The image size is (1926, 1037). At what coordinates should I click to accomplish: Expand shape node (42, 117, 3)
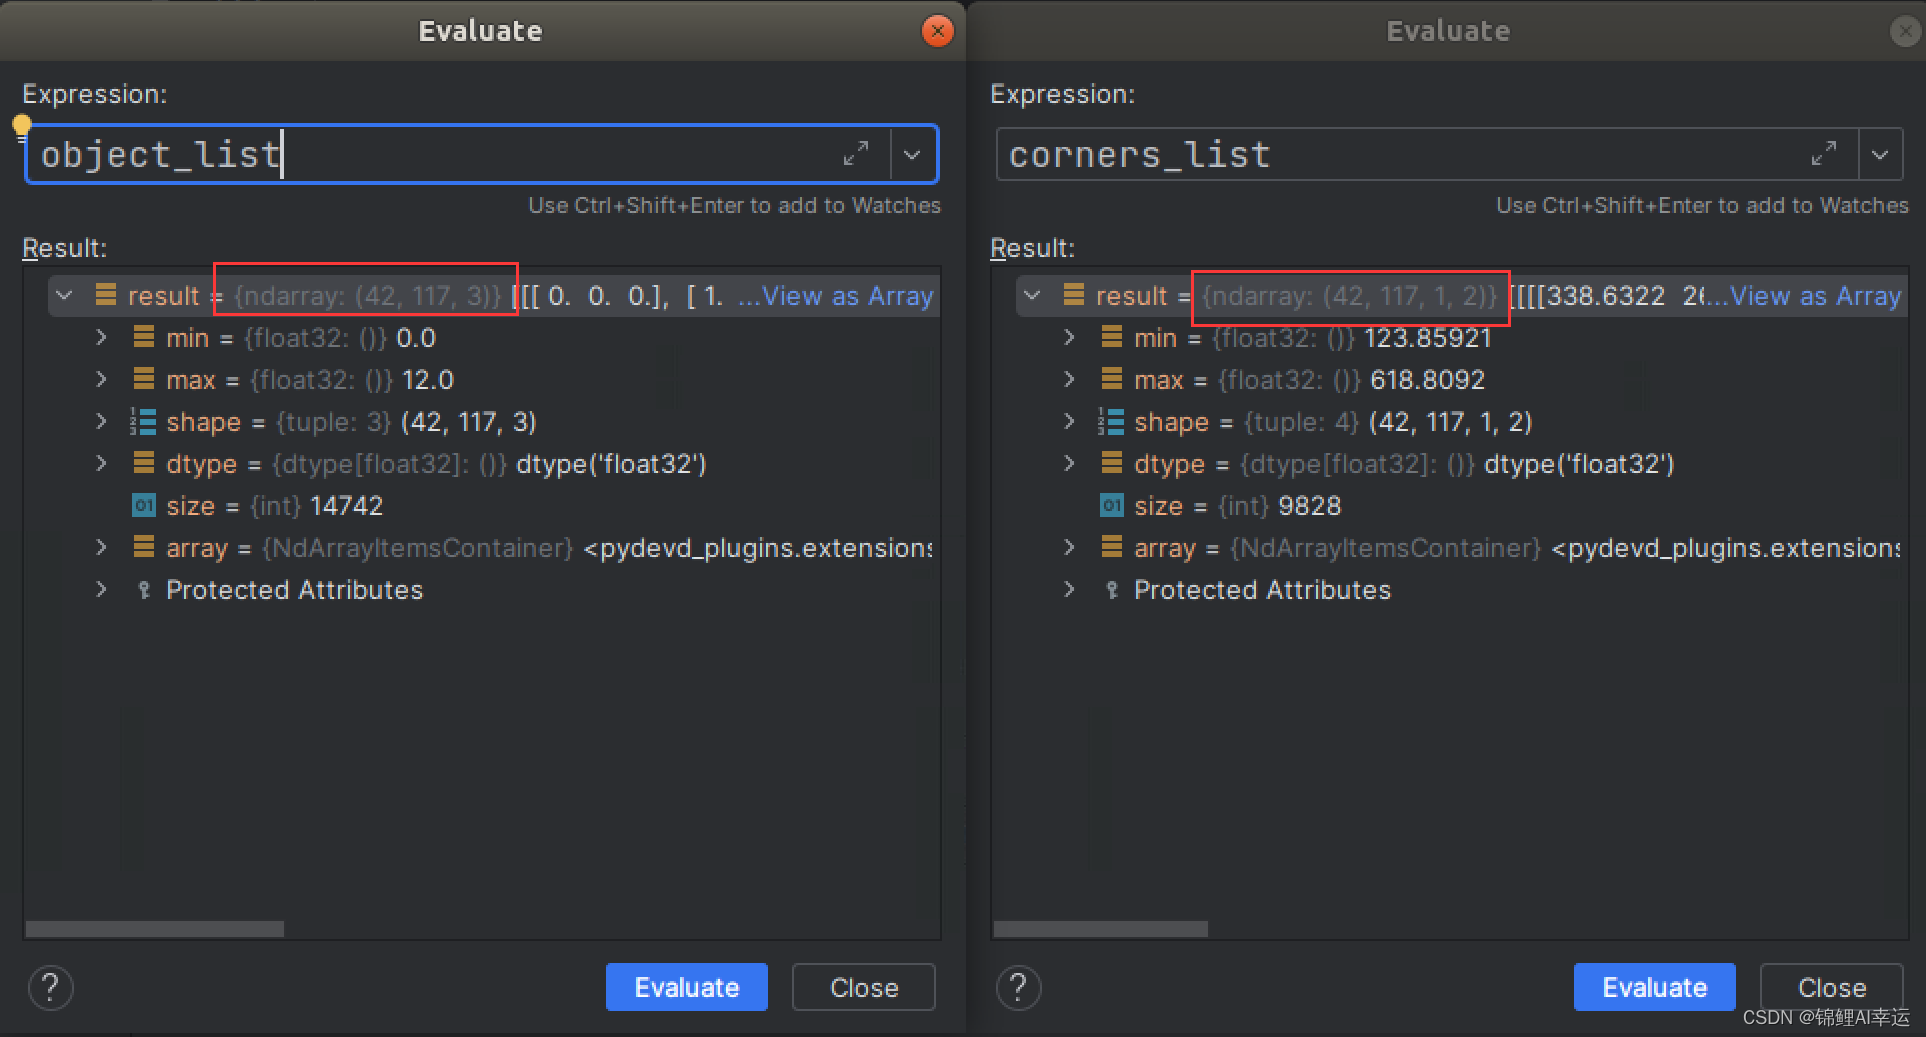click(101, 422)
